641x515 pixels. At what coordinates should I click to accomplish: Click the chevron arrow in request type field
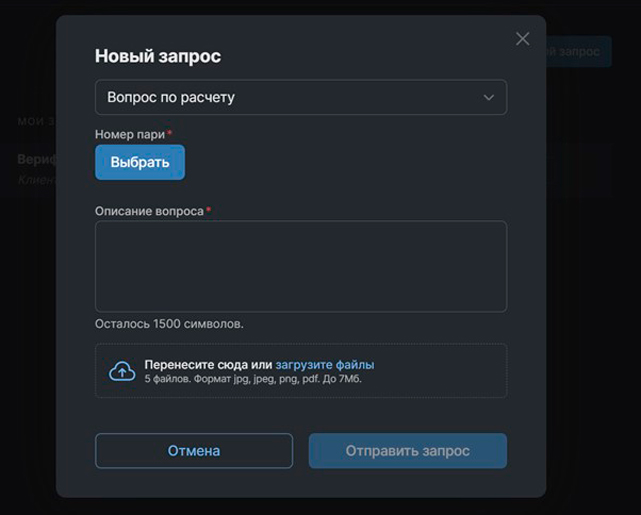tap(489, 98)
